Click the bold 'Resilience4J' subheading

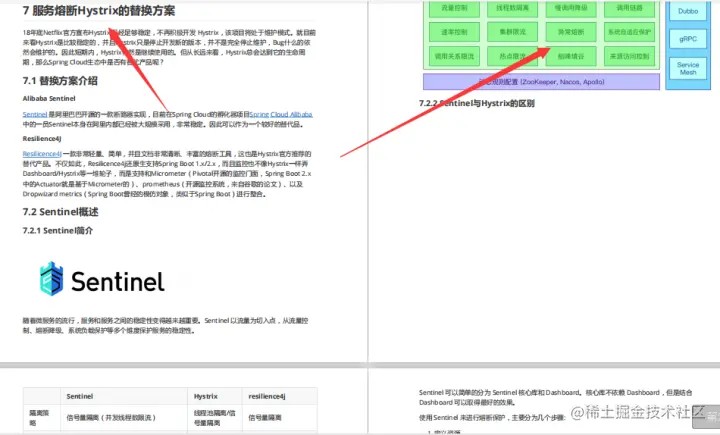pyautogui.click(x=42, y=138)
